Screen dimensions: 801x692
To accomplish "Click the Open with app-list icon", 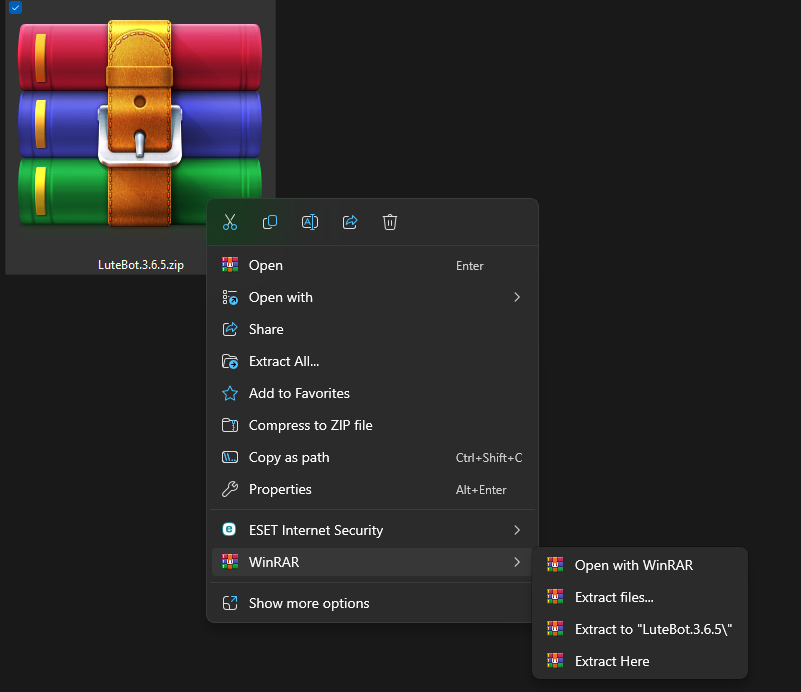I will (x=230, y=297).
